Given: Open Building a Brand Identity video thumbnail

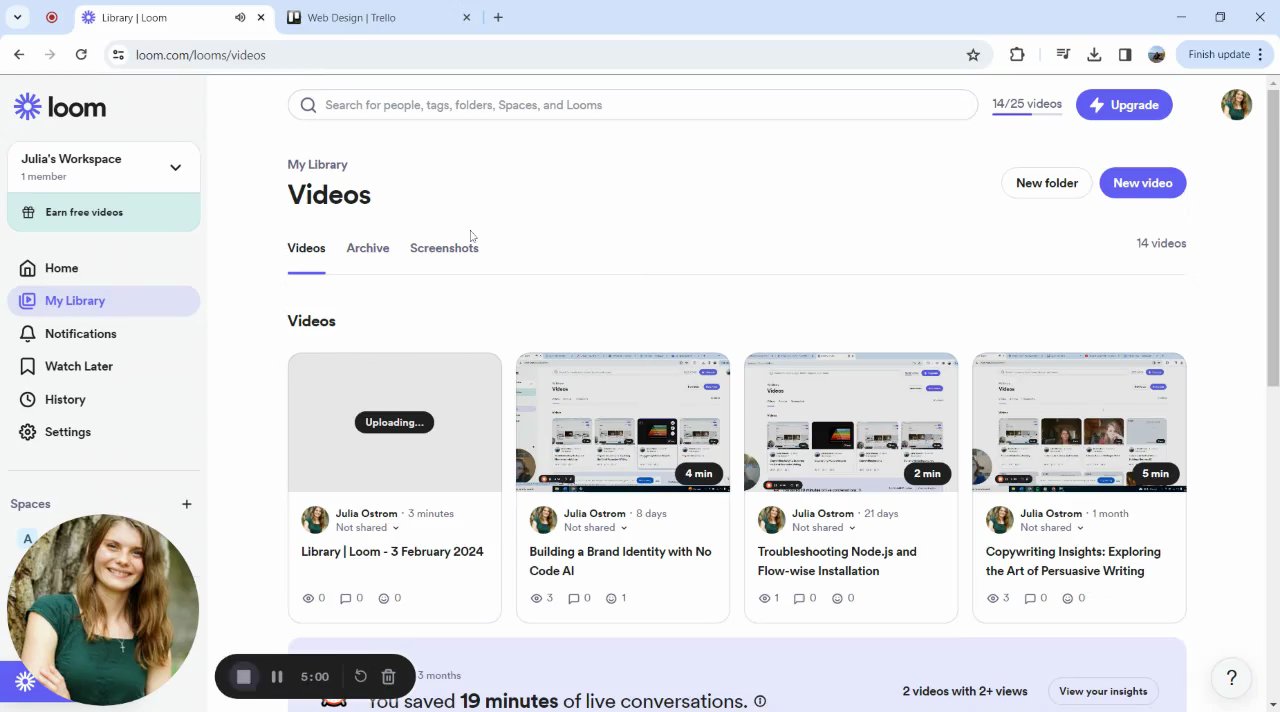Looking at the screenshot, I should pos(623,422).
